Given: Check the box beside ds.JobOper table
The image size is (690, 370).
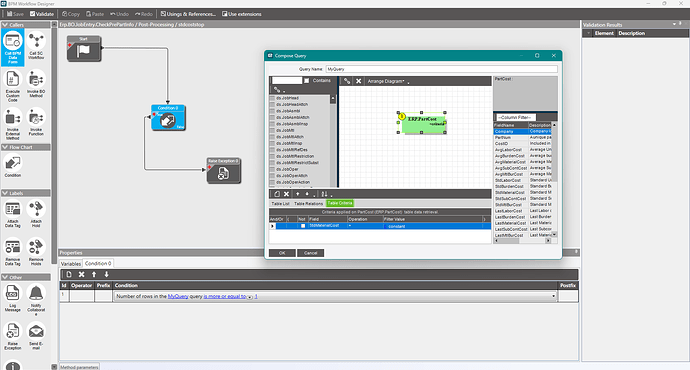Looking at the screenshot, I should pos(272,169).
